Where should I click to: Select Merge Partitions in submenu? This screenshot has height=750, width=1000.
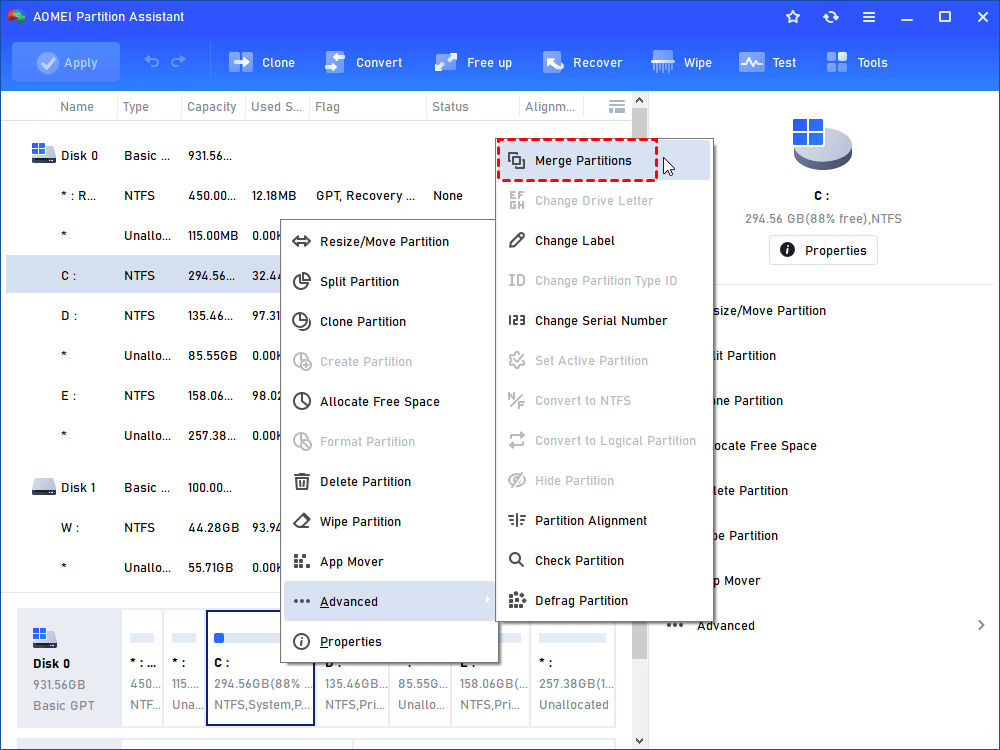(603, 161)
